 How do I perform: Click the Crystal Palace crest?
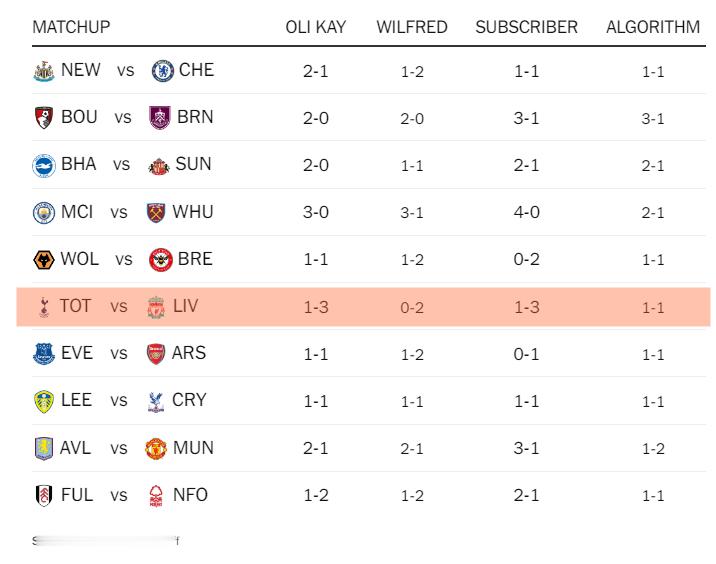155,401
